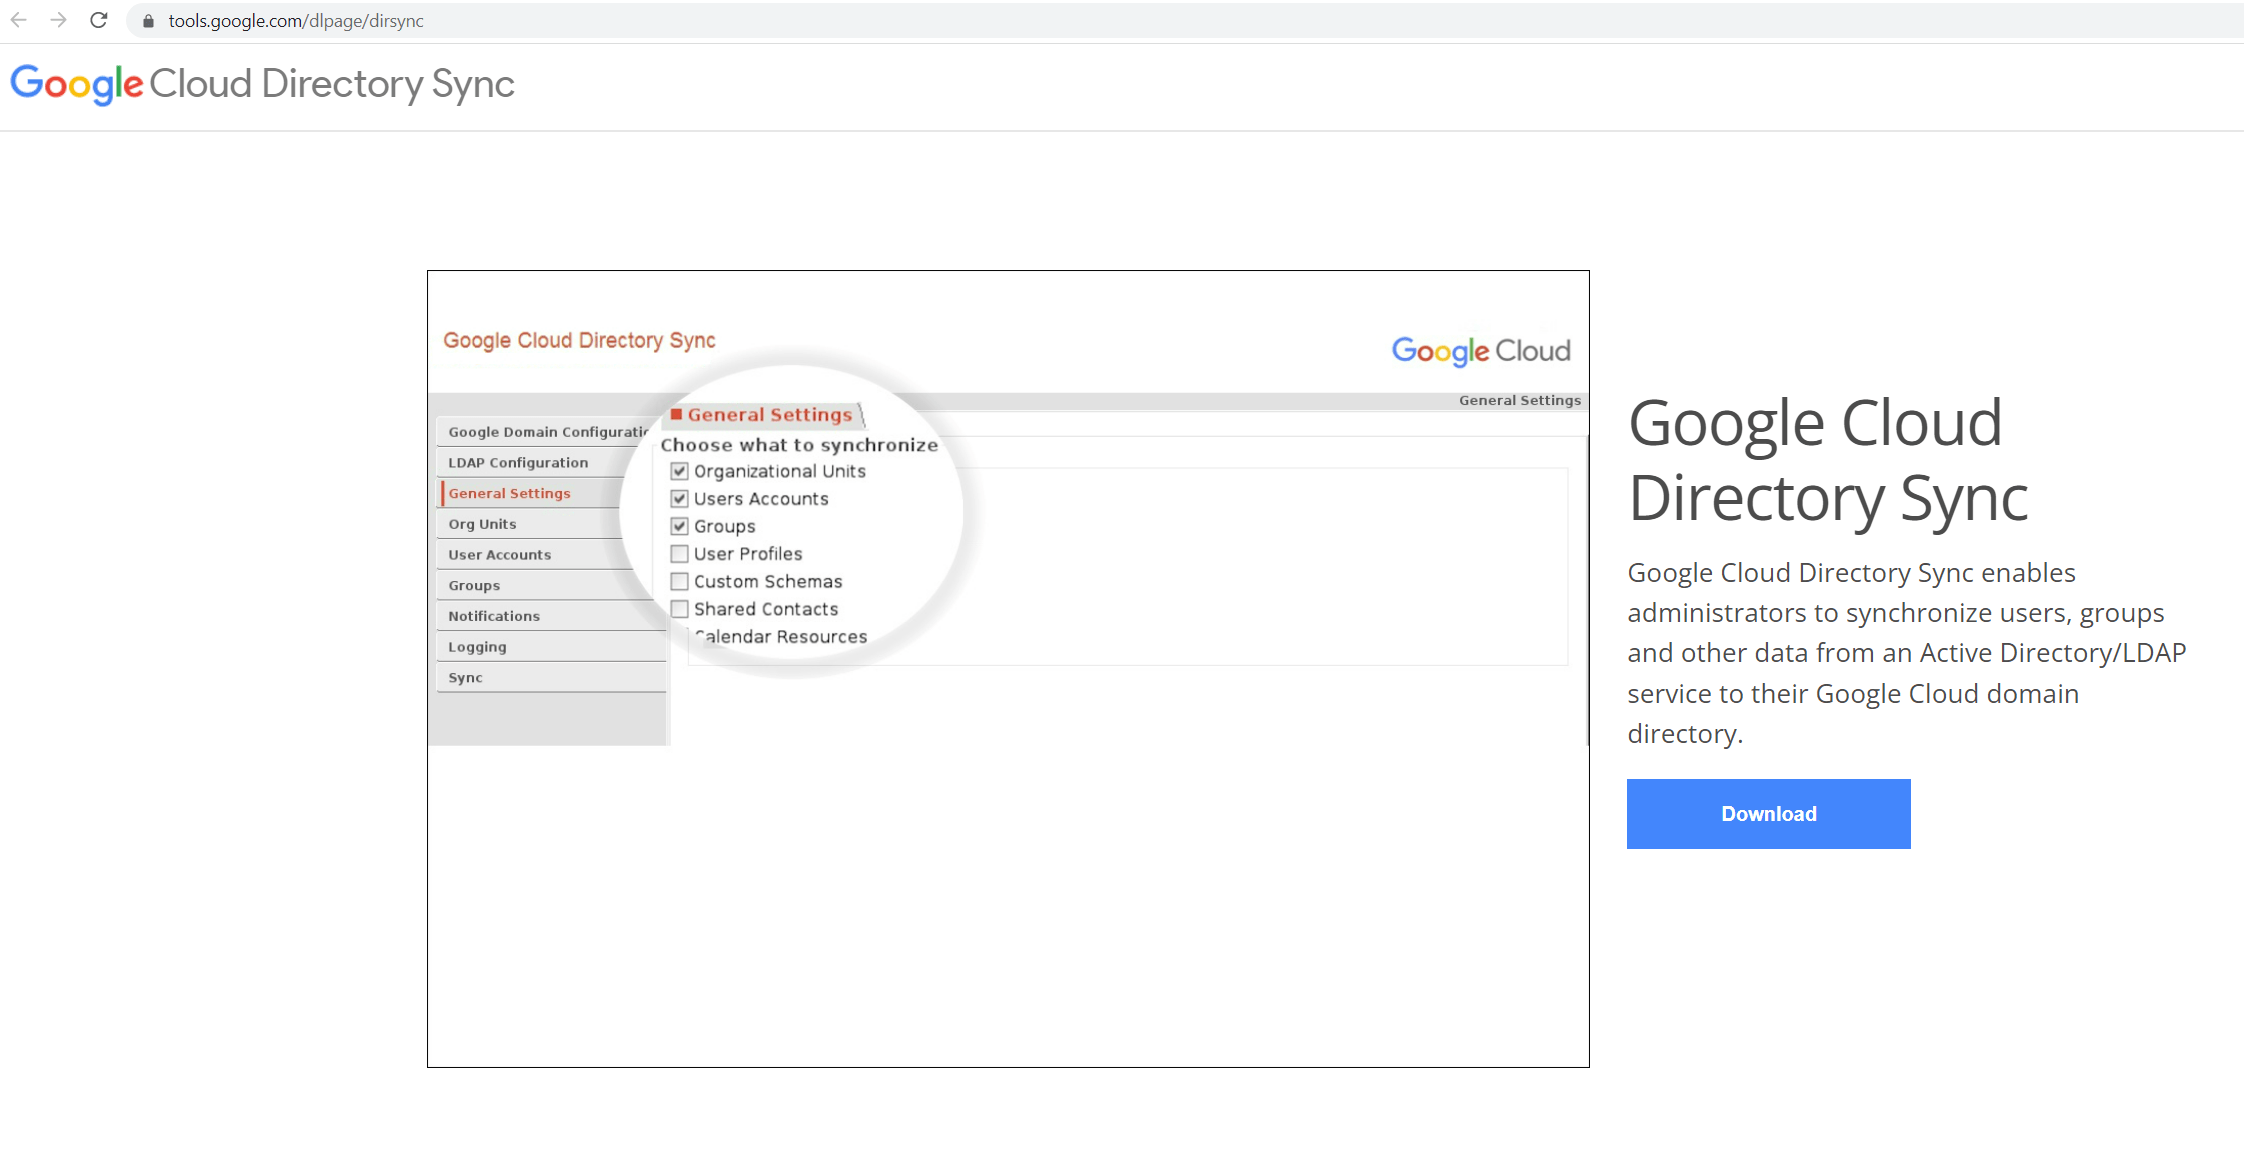This screenshot has height=1166, width=2244.
Task: Select the Google Domain Configuration entry
Action: (x=540, y=431)
